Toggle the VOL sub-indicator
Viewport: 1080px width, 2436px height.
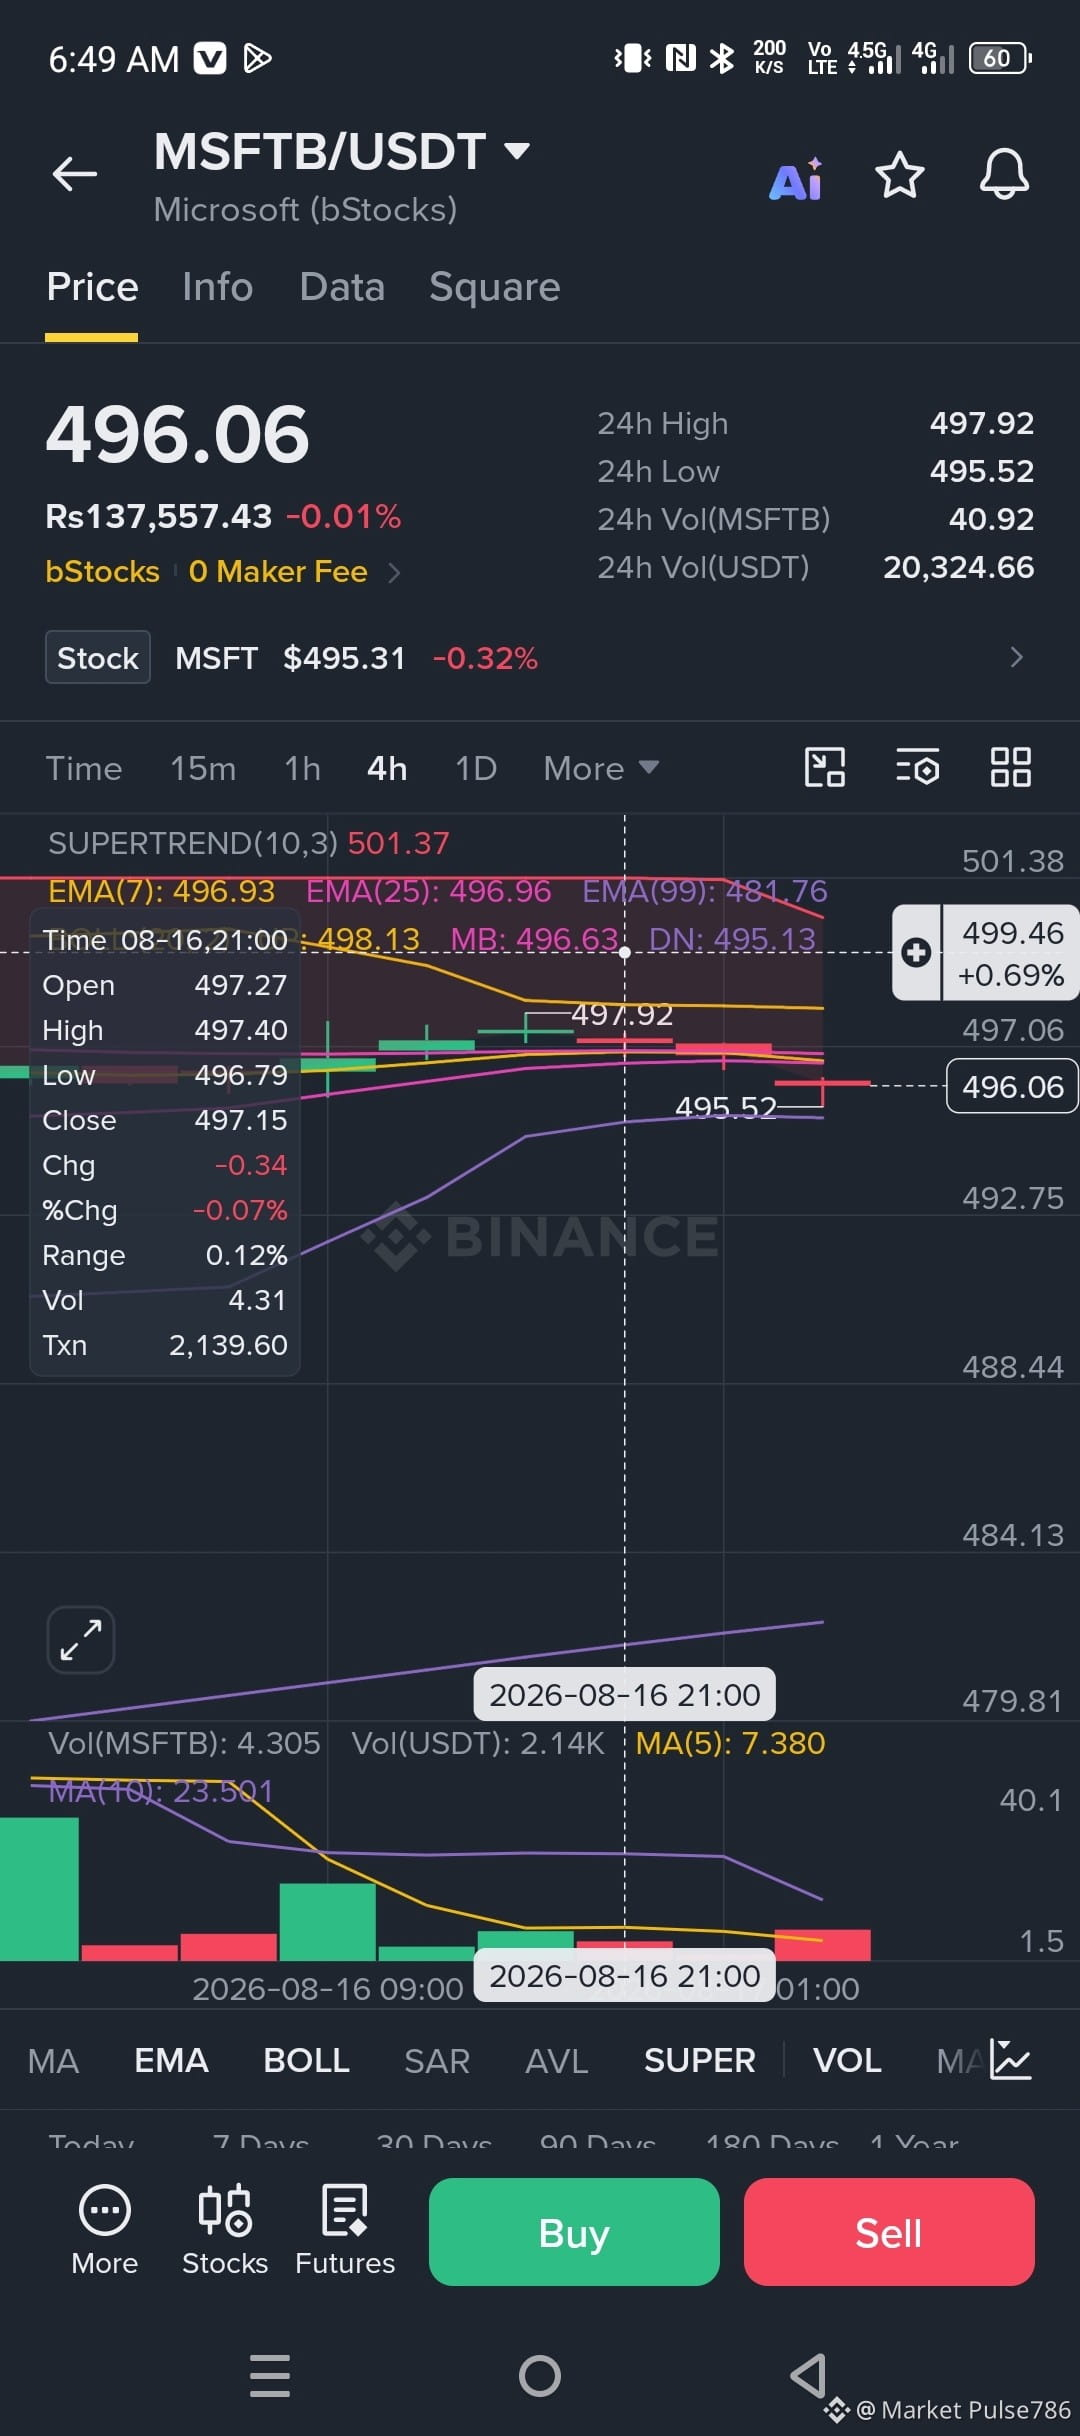tap(847, 2060)
